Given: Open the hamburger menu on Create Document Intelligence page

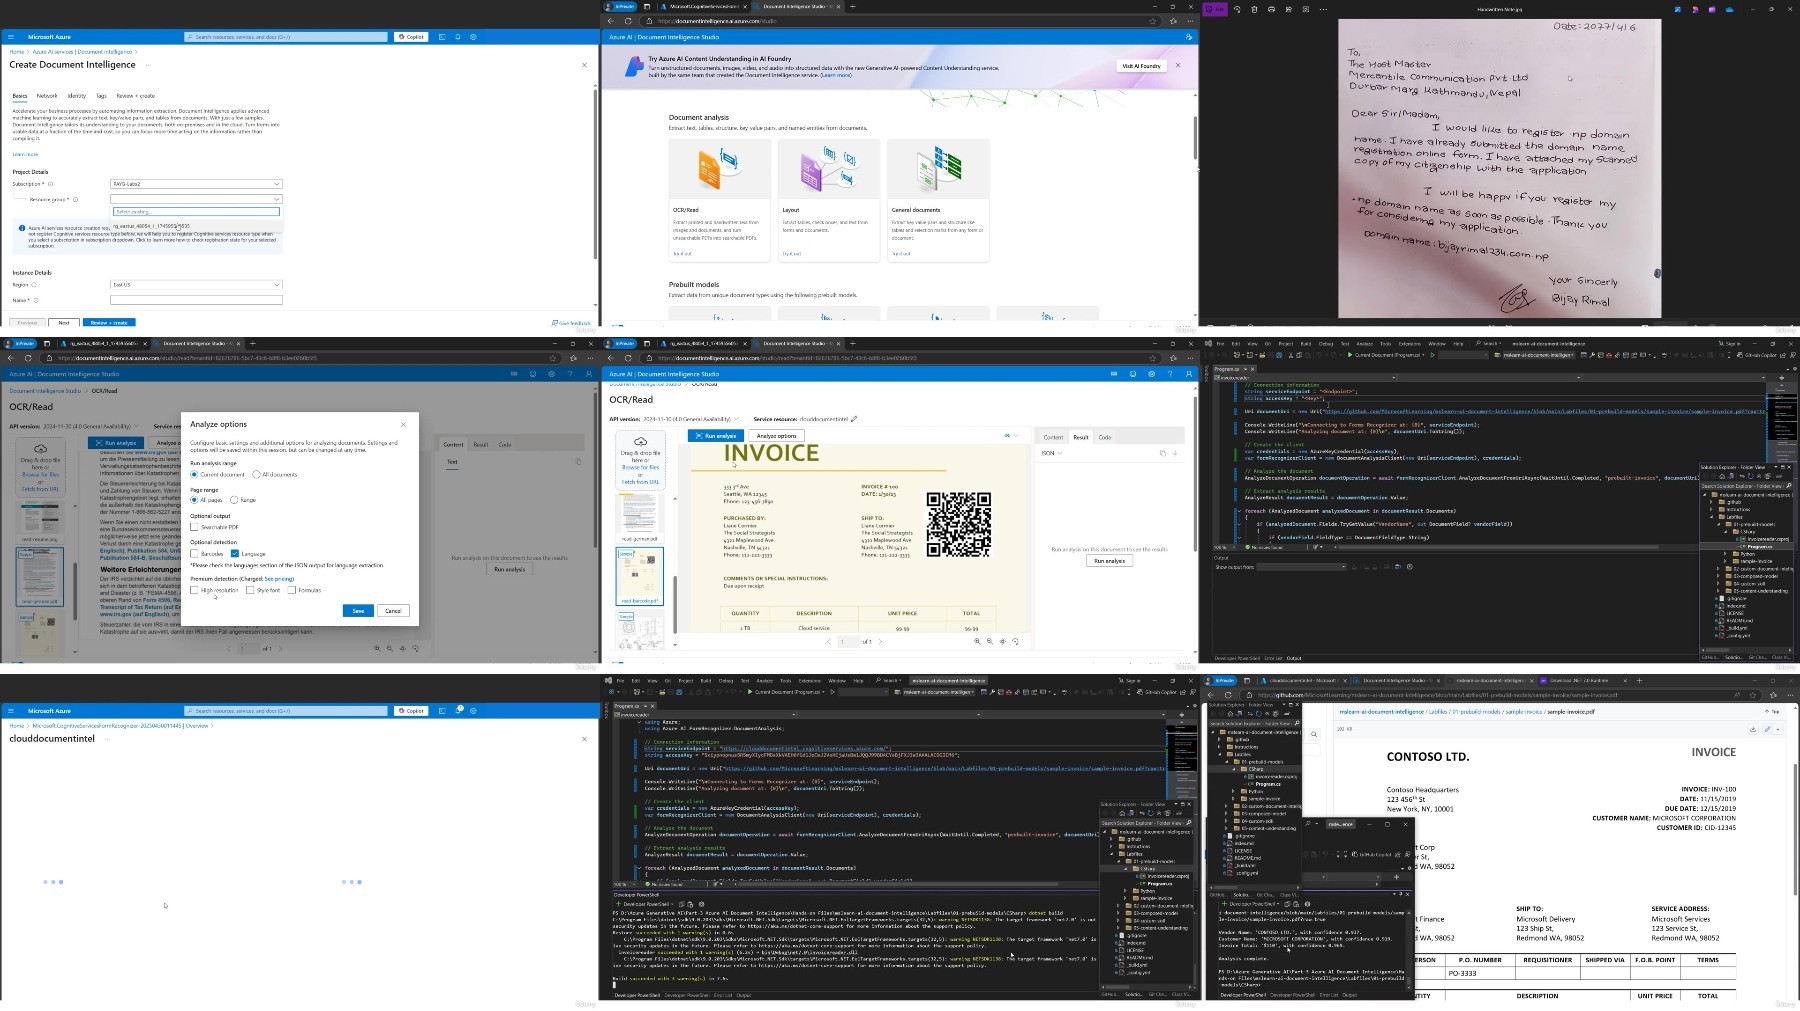Looking at the screenshot, I should point(11,37).
